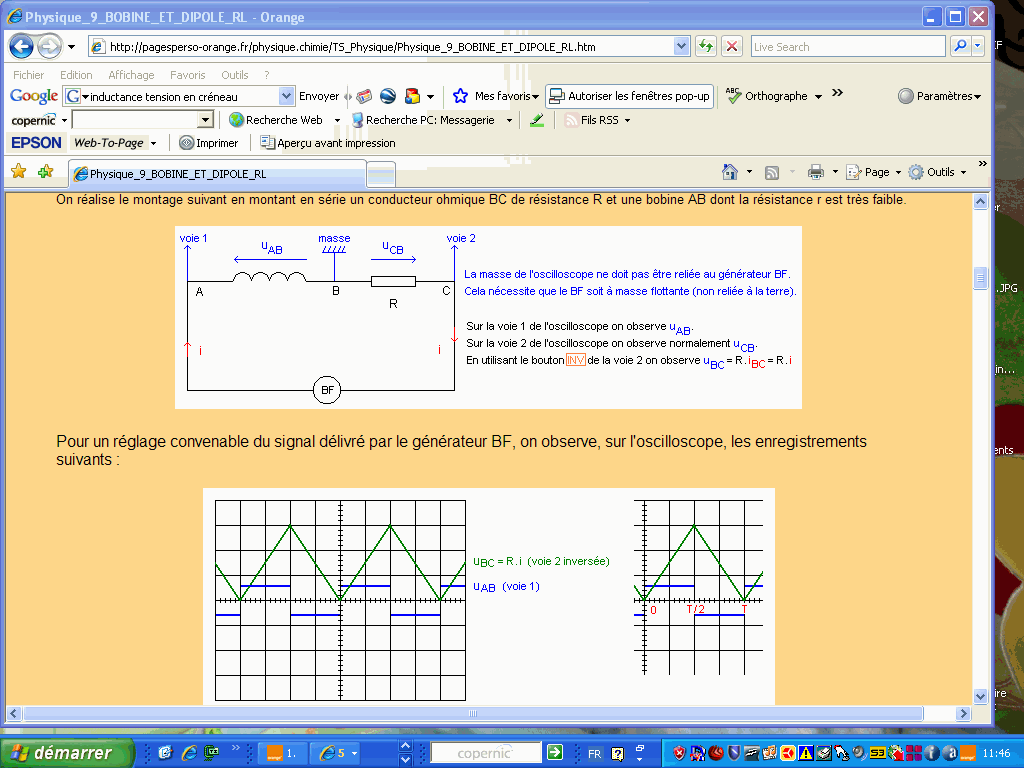Viewport: 1024px width, 768px height.
Task: Open the Favoris menu
Action: click(187, 75)
